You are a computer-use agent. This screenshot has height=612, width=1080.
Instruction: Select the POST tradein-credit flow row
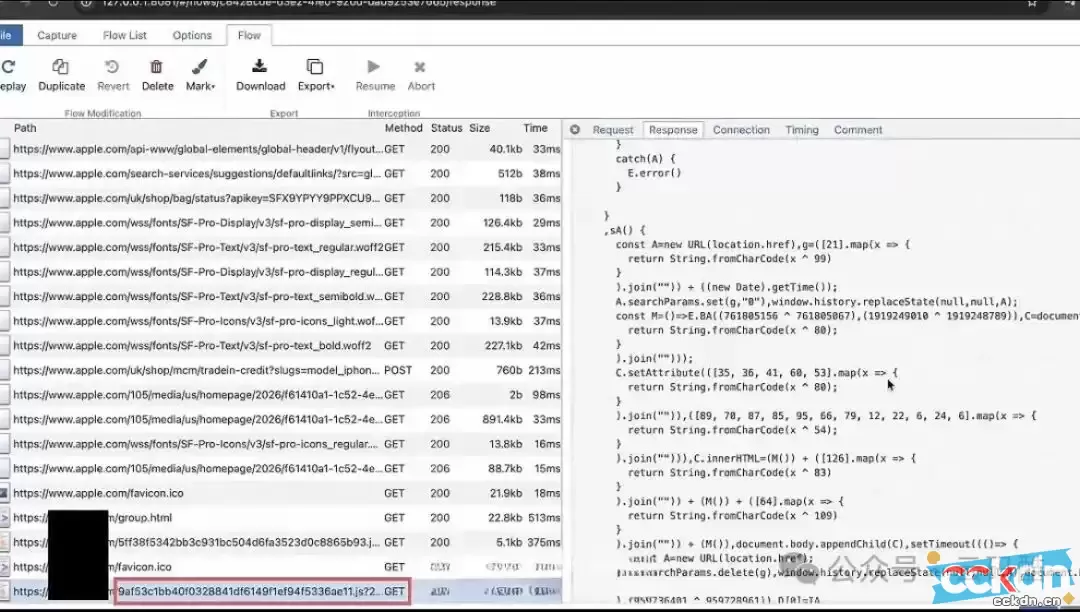(x=200, y=370)
